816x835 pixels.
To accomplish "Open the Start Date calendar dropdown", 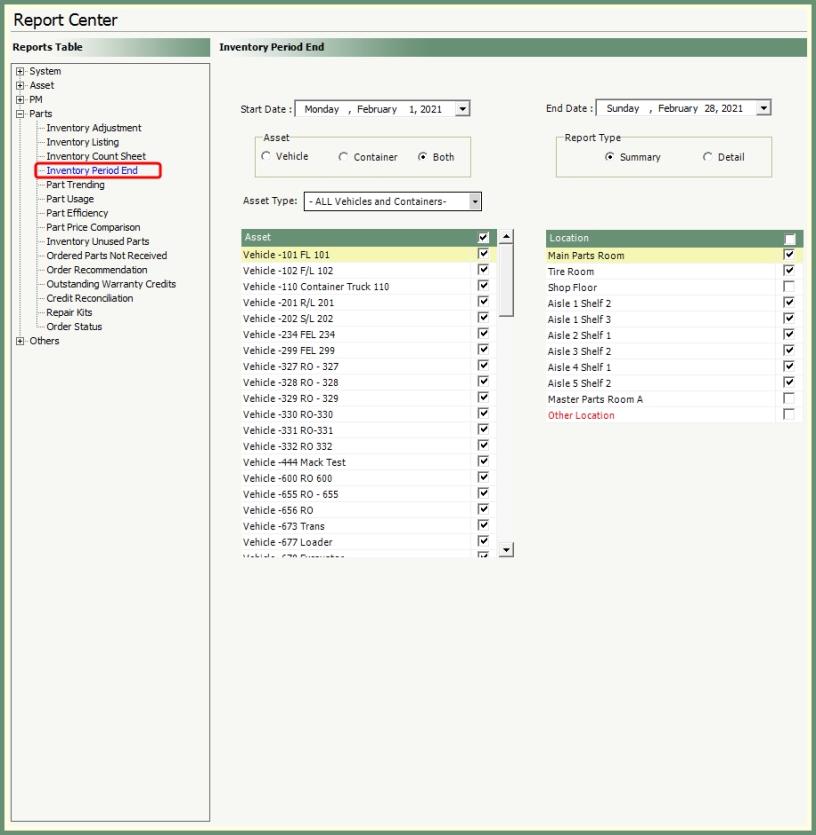I will pyautogui.click(x=461, y=109).
